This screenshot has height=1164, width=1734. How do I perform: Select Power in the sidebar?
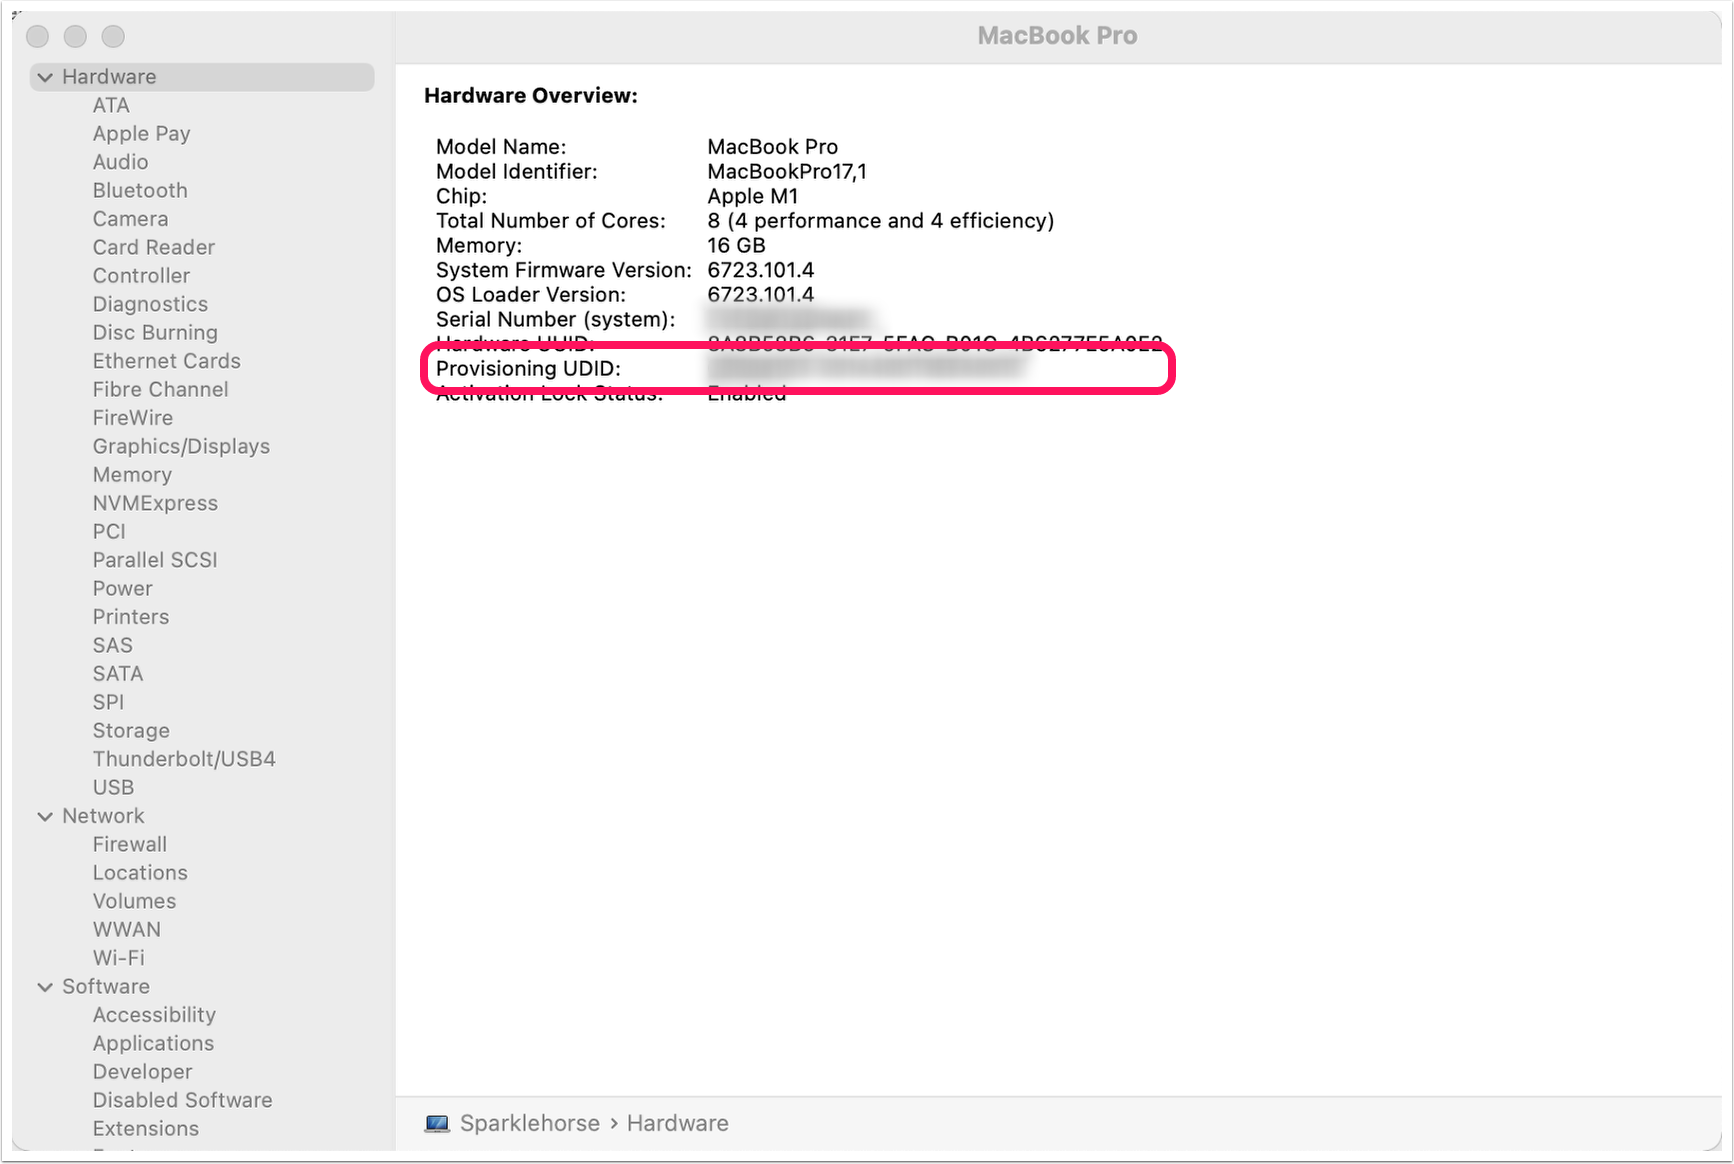[x=123, y=588]
